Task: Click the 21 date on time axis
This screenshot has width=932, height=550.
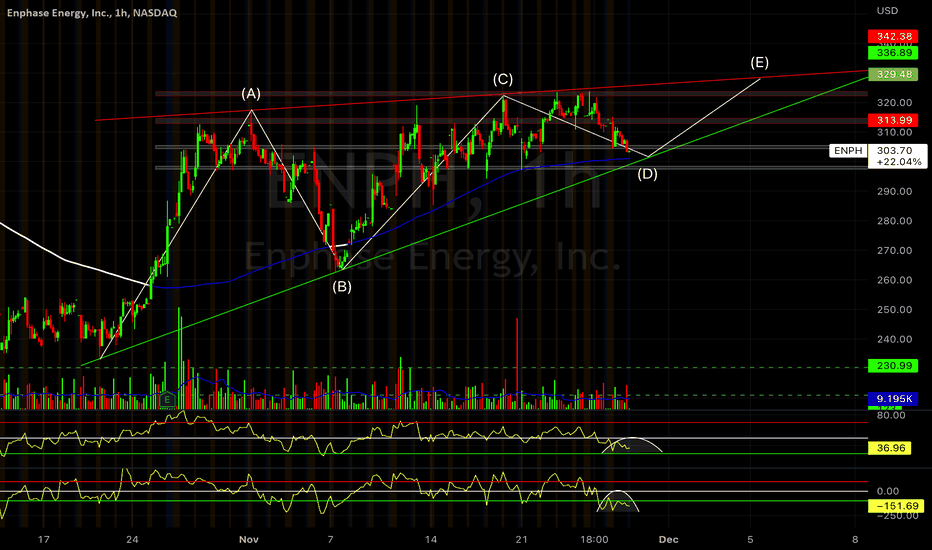Action: point(521,539)
